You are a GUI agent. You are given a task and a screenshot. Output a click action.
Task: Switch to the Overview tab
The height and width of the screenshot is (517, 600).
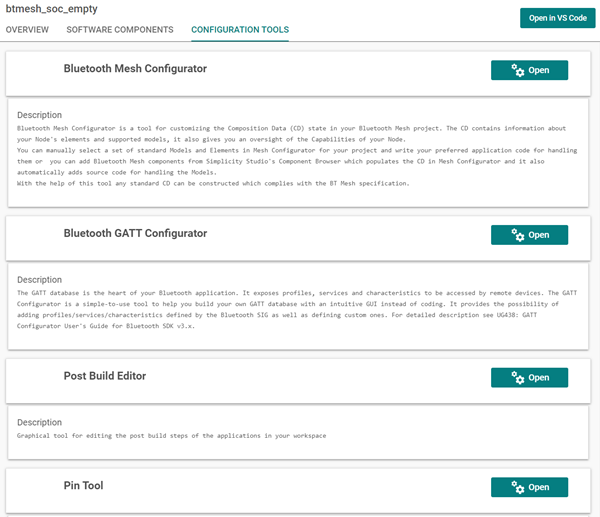click(27, 30)
